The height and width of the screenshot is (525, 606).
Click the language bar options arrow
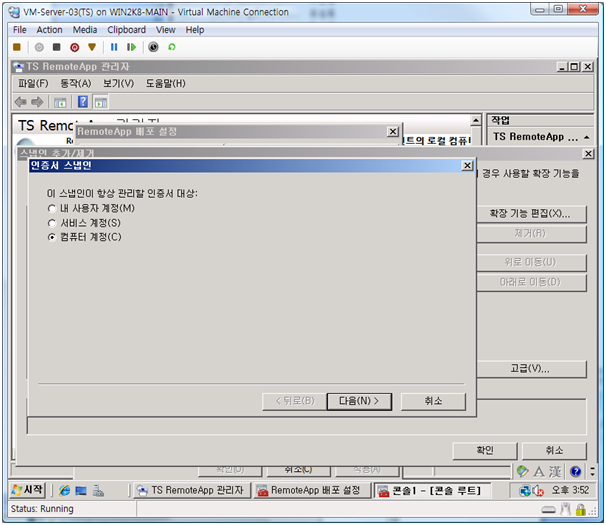point(592,472)
